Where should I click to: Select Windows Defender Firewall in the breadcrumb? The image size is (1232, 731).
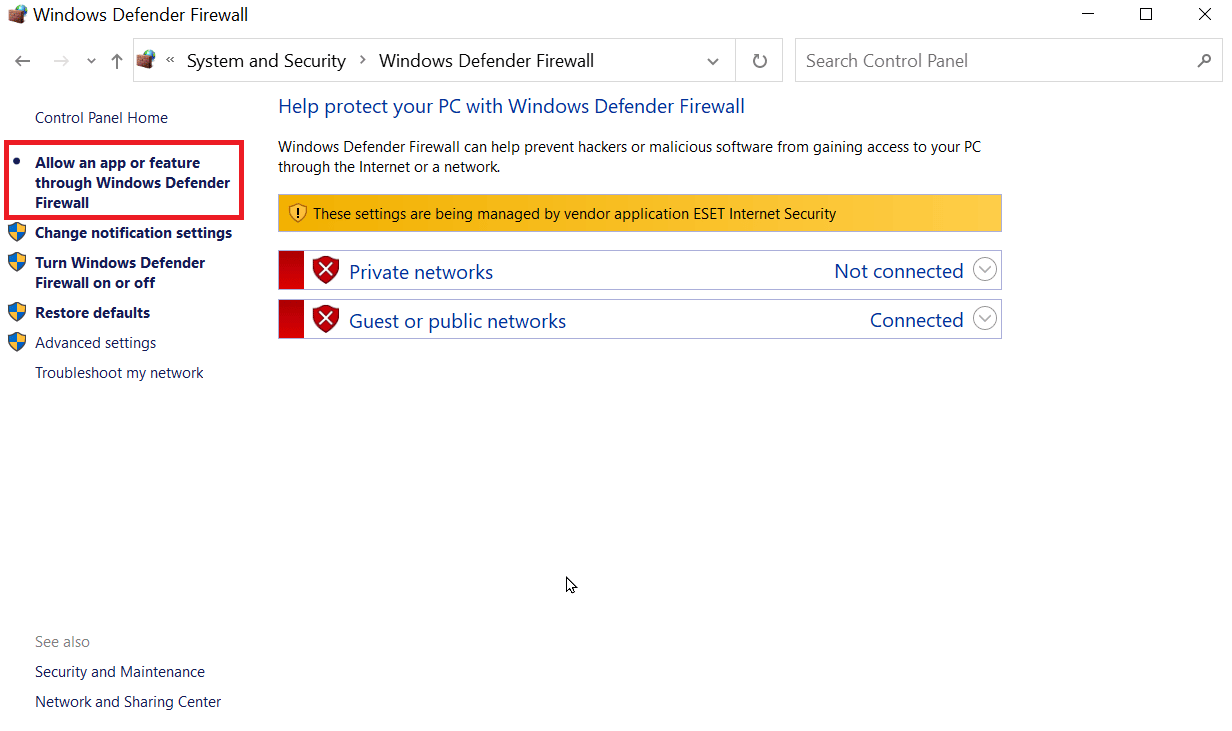487,60
